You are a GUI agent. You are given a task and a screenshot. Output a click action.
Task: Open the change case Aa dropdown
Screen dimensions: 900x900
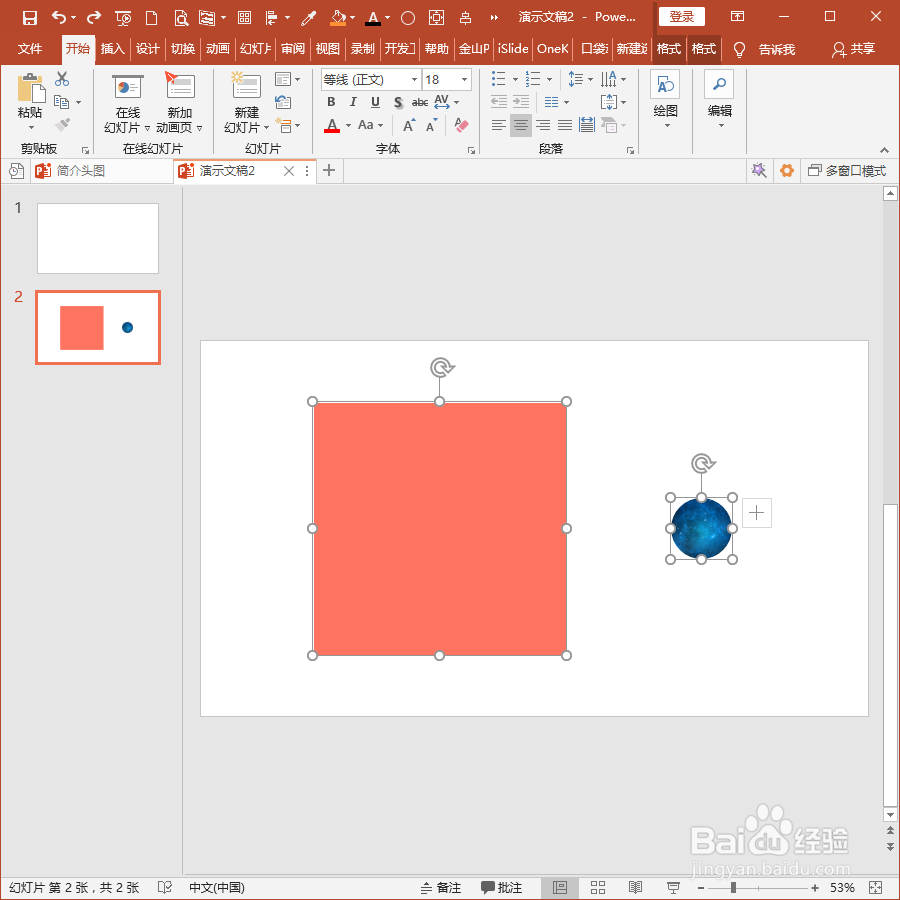coord(370,125)
